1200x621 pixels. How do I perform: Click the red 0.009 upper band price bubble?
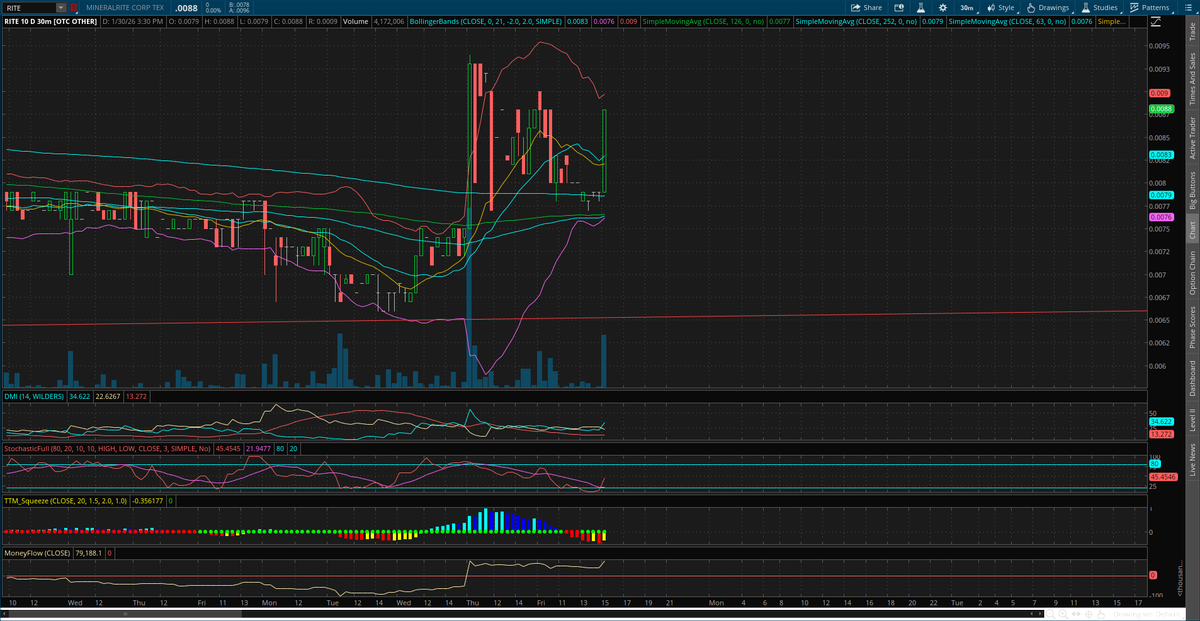(x=1159, y=93)
